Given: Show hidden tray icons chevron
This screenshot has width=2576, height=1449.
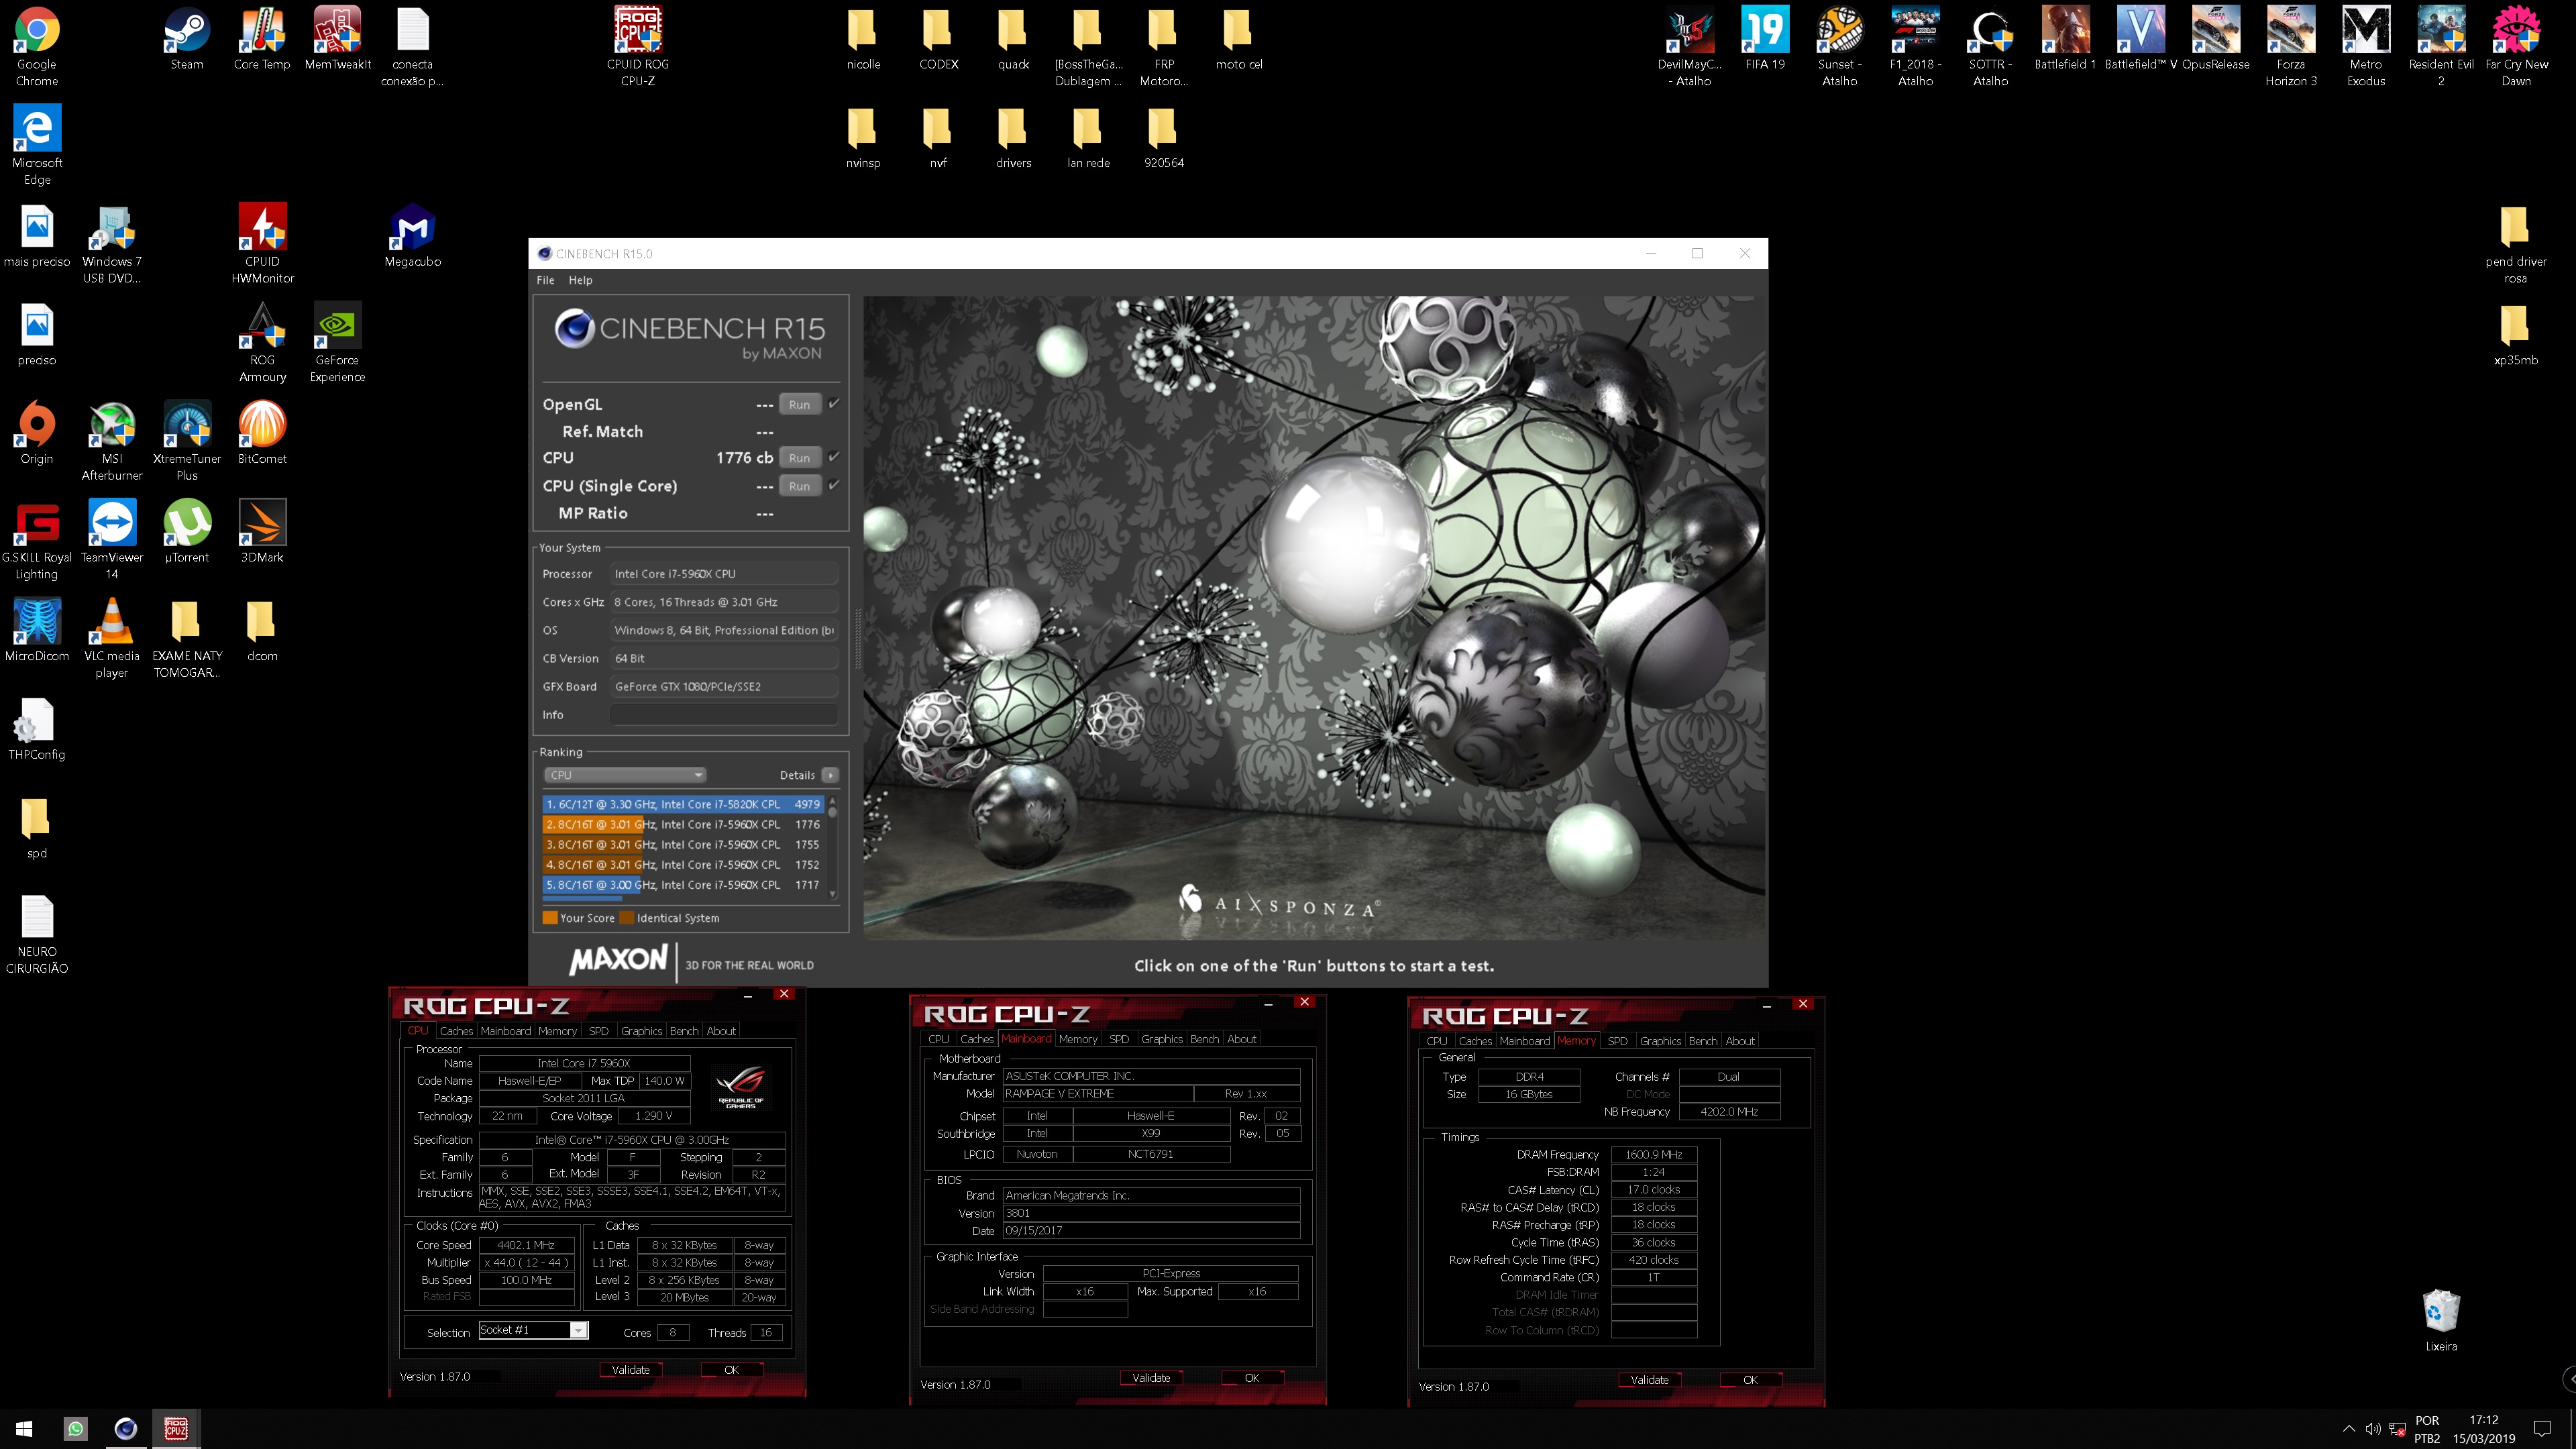Looking at the screenshot, I should (x=2349, y=1429).
